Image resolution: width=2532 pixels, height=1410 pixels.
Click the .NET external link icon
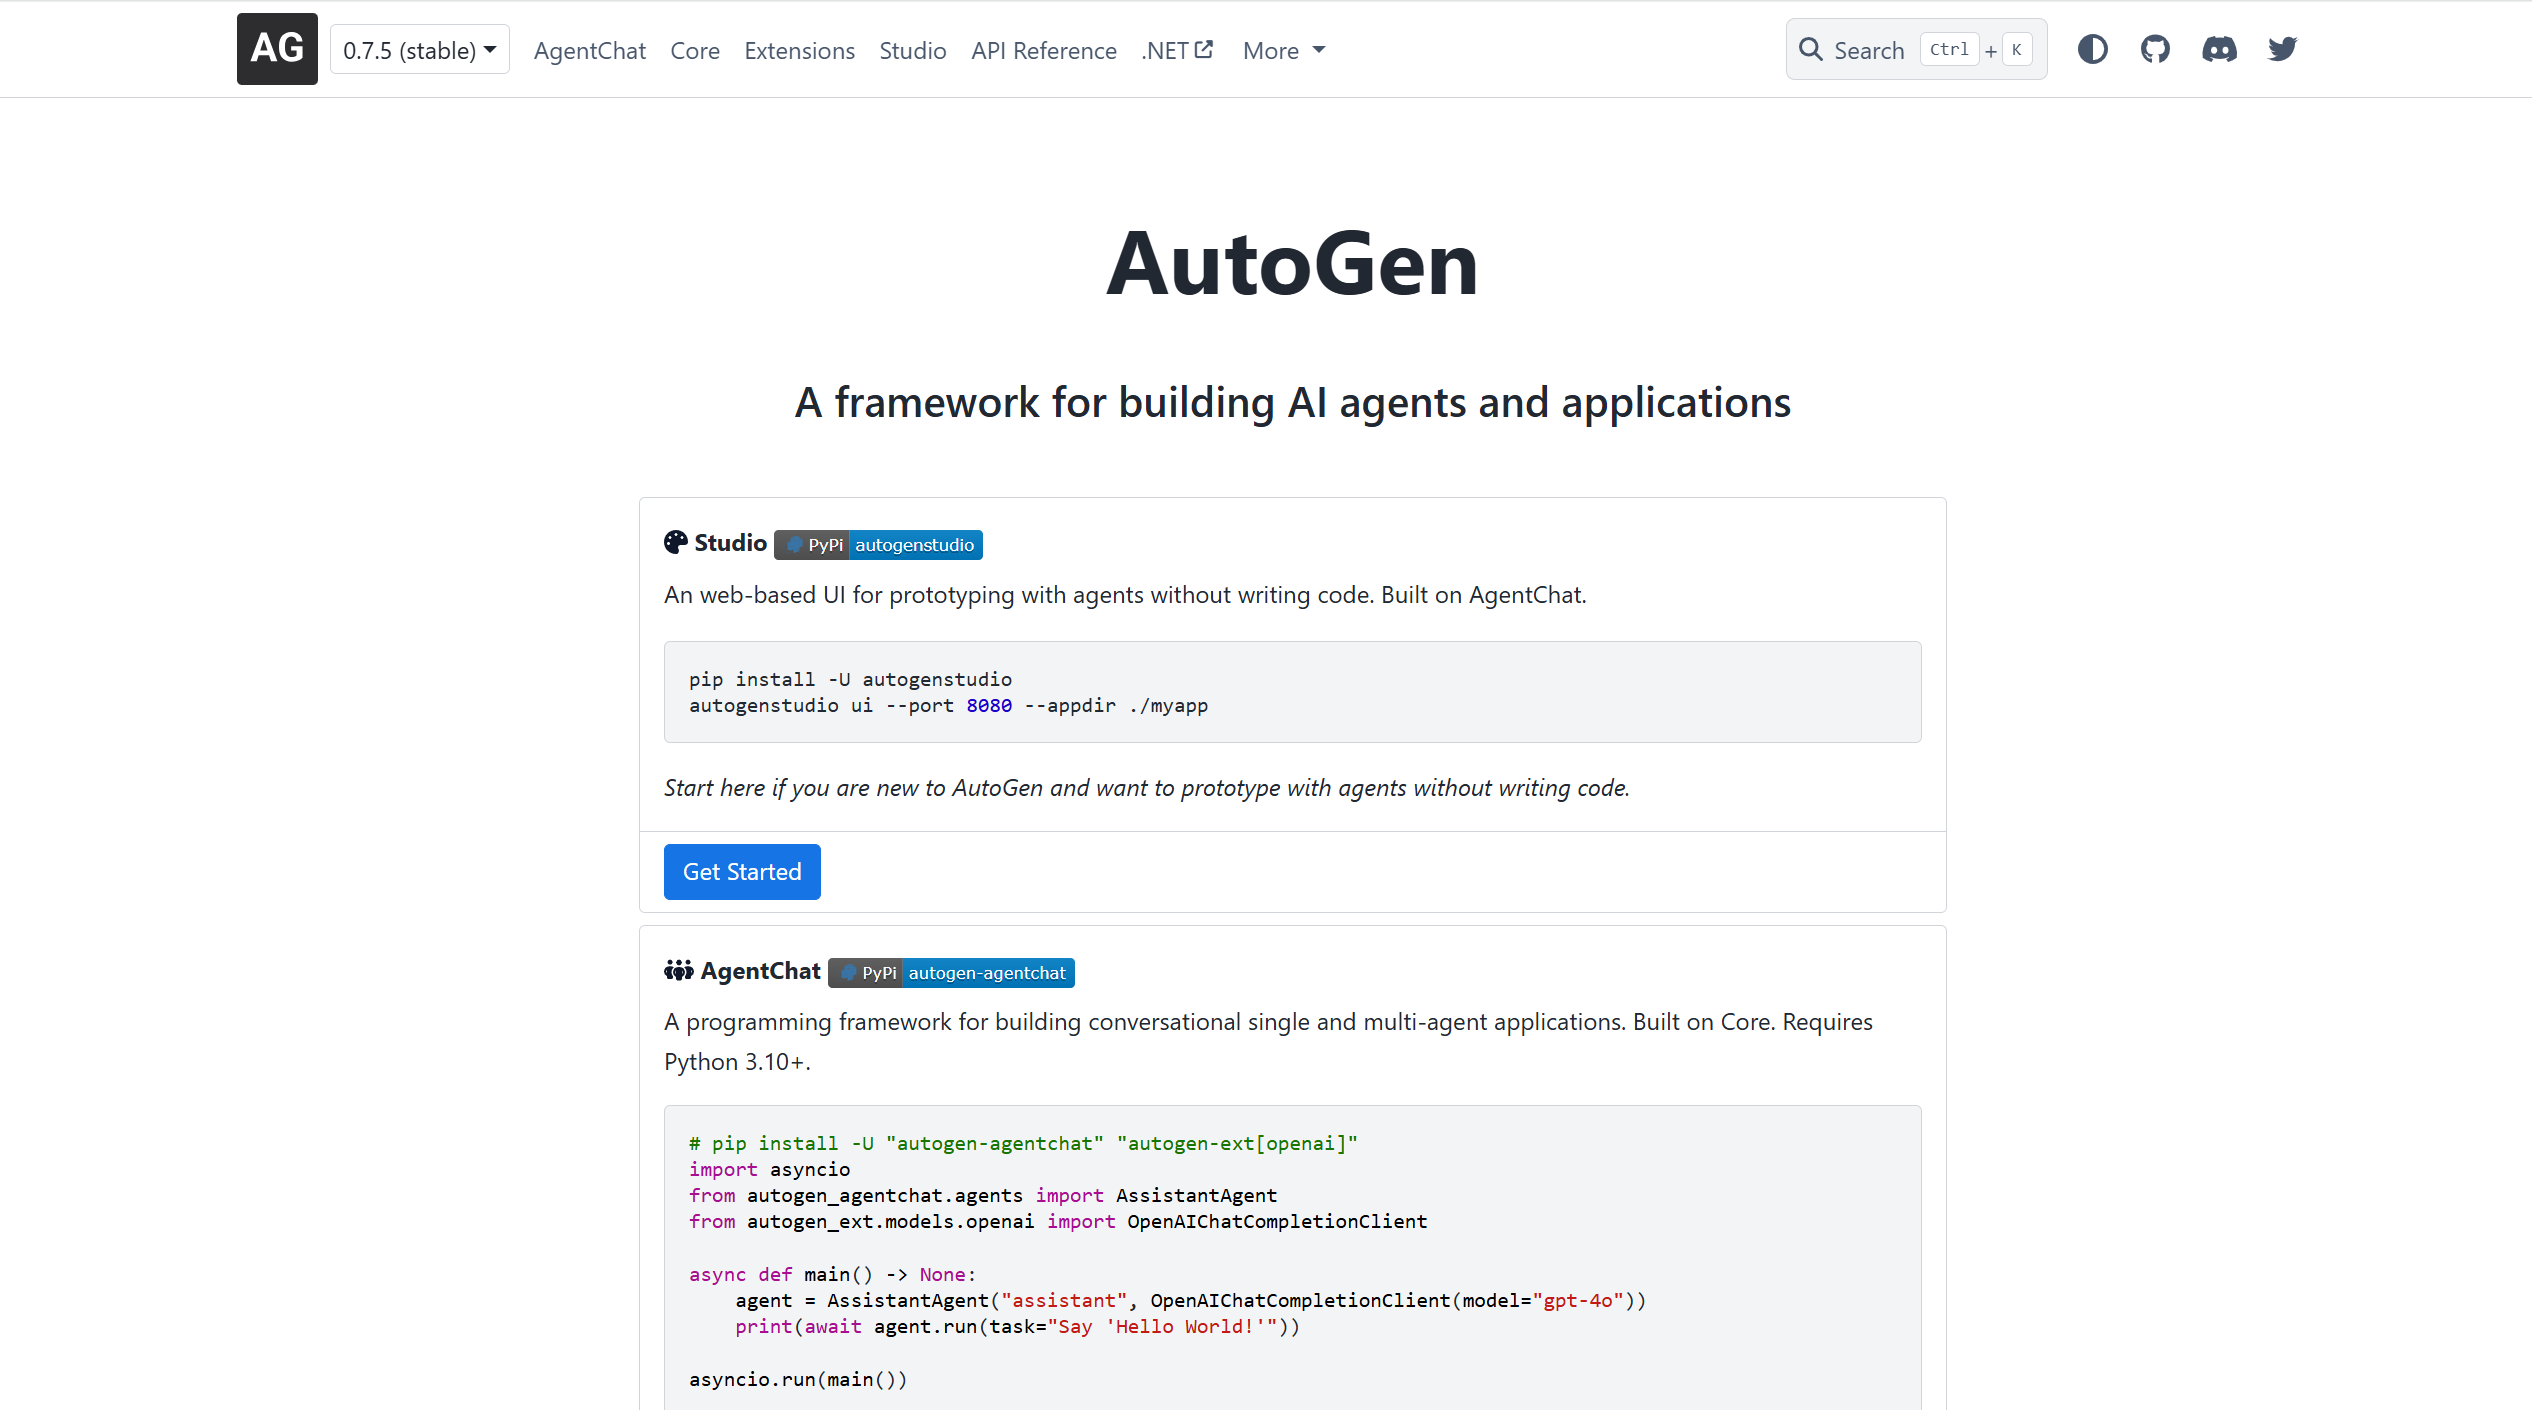(x=1205, y=49)
